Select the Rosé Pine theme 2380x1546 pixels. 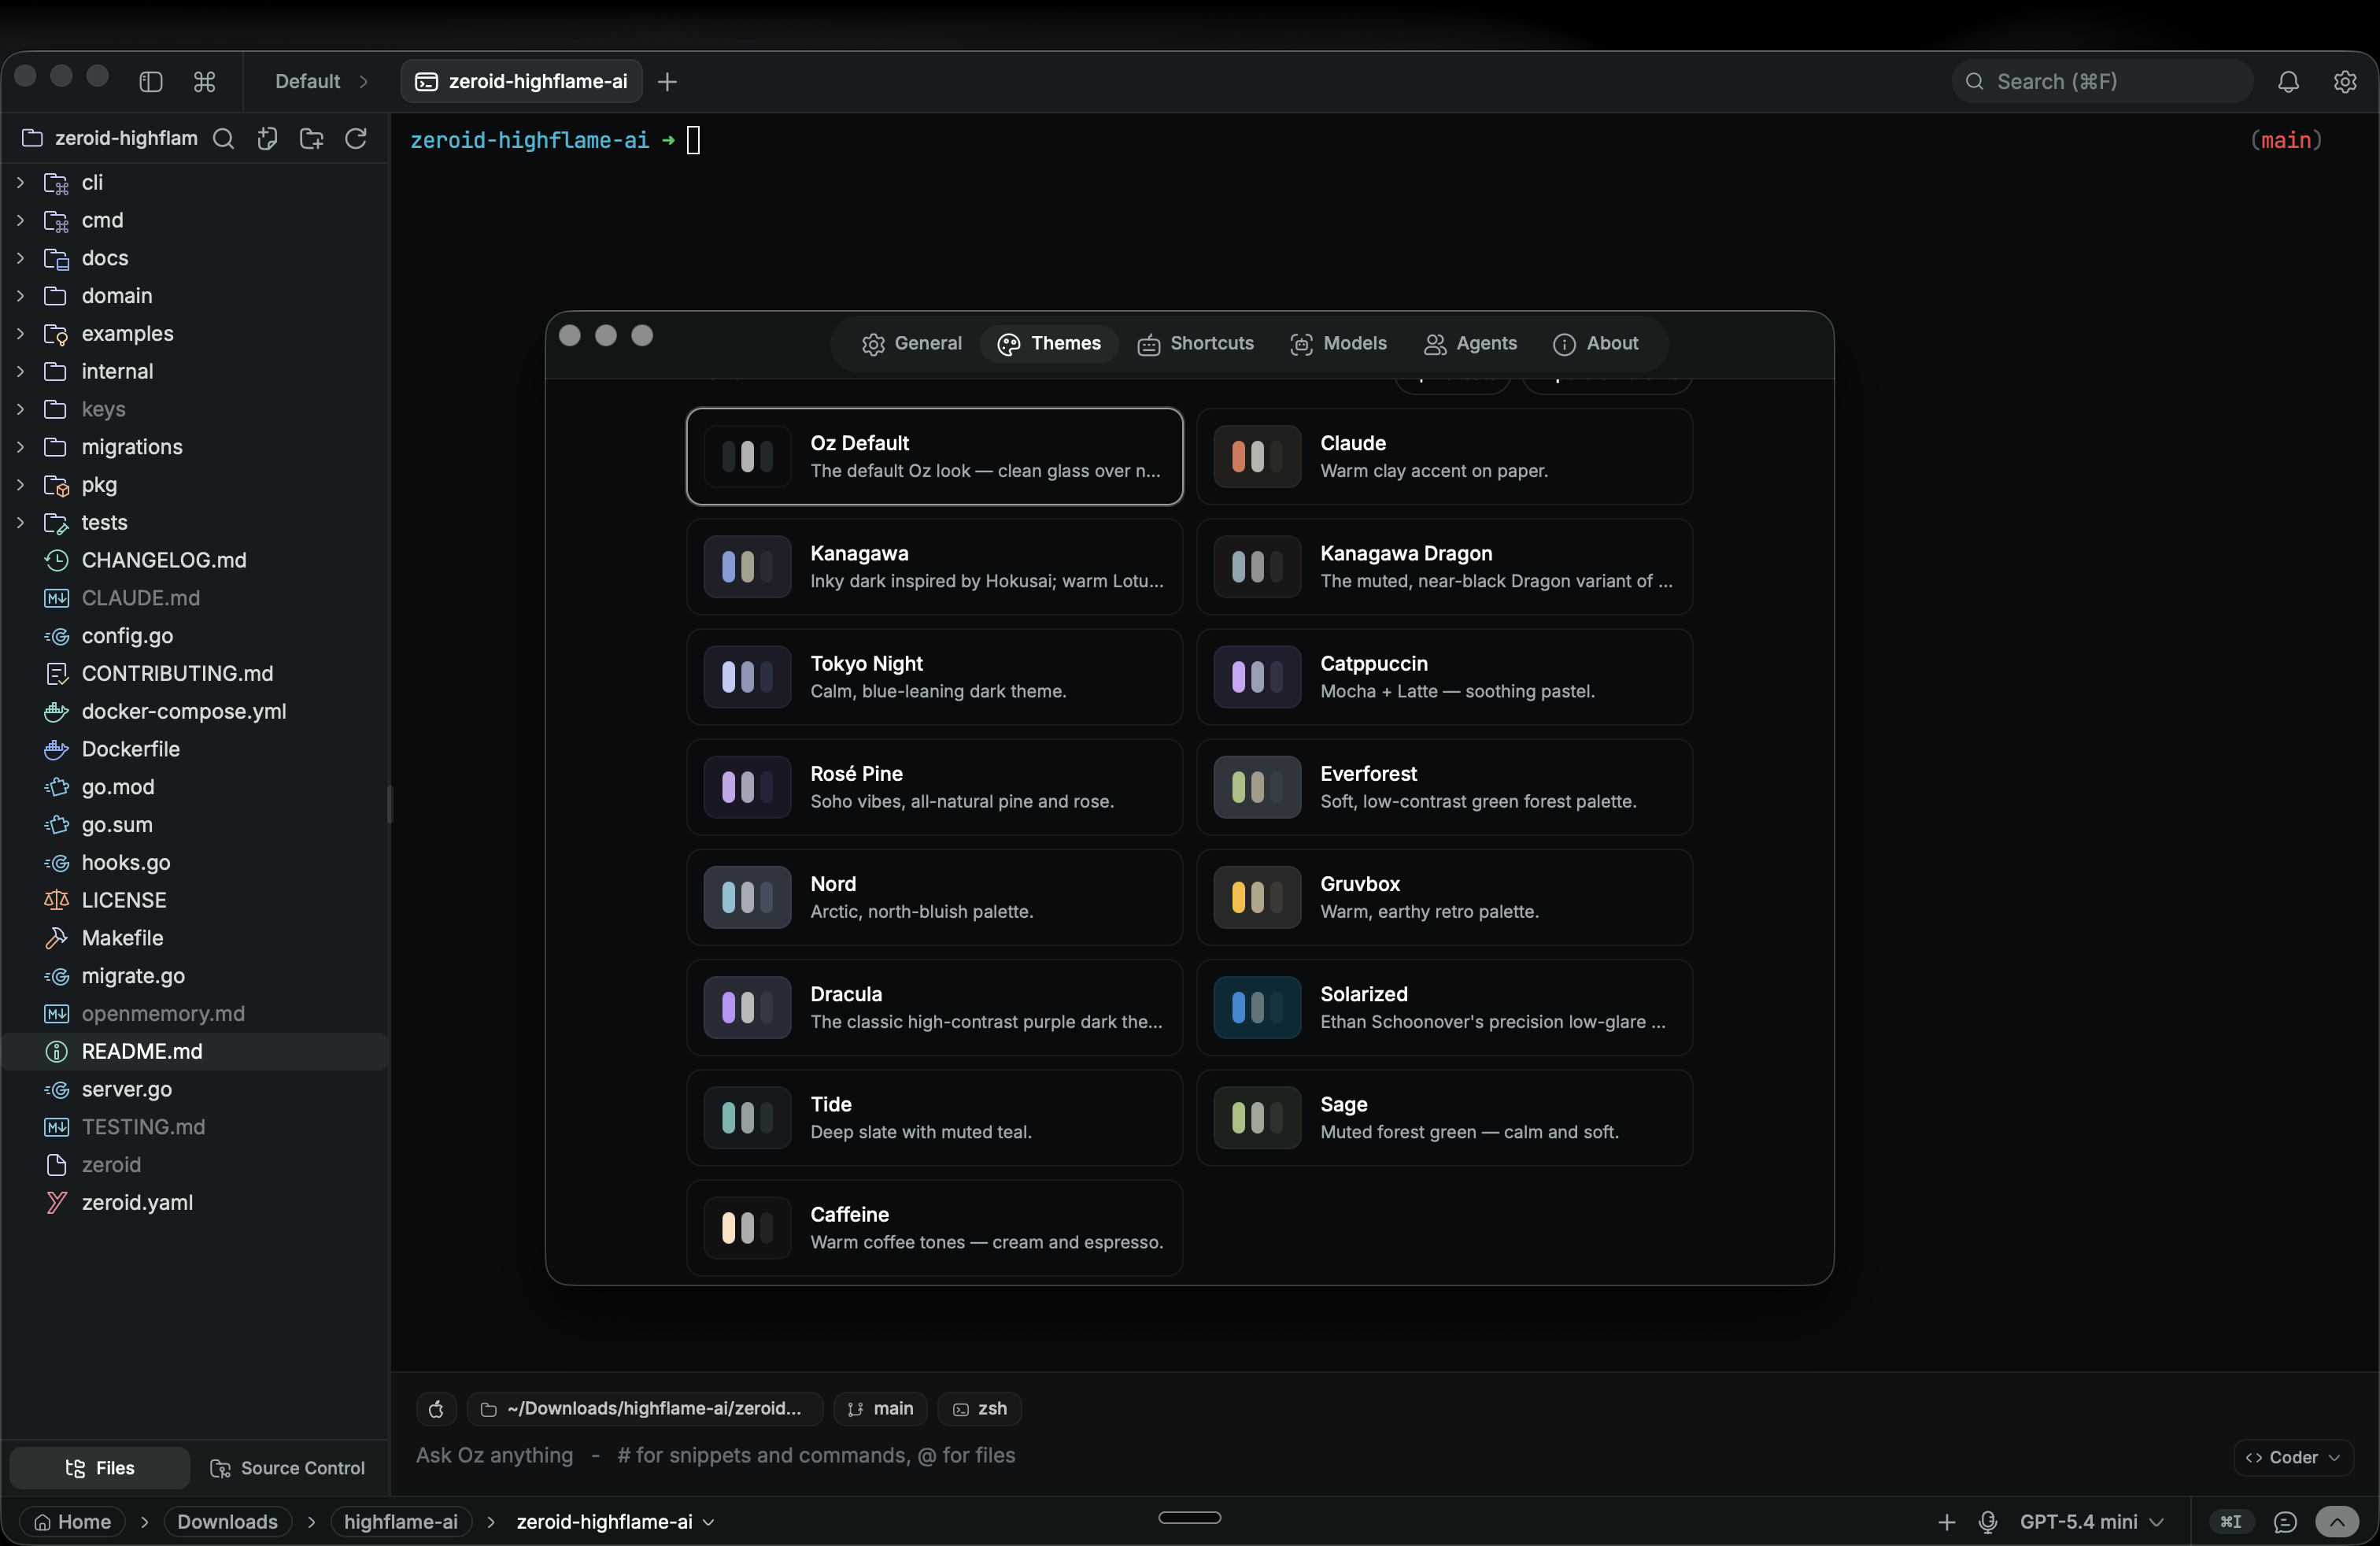[x=934, y=787]
